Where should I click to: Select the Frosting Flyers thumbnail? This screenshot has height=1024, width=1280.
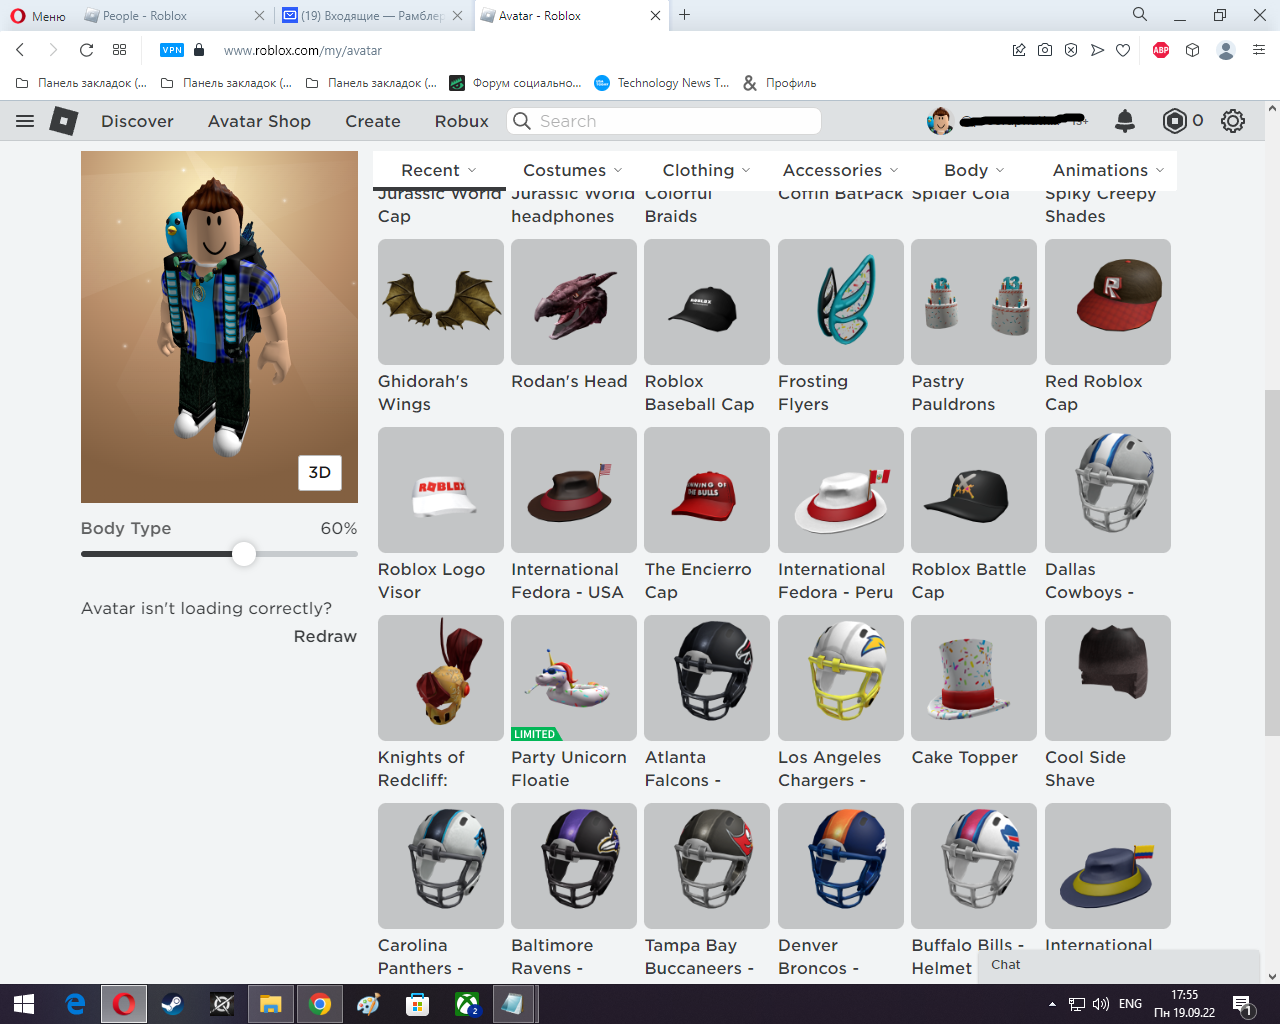tap(841, 302)
